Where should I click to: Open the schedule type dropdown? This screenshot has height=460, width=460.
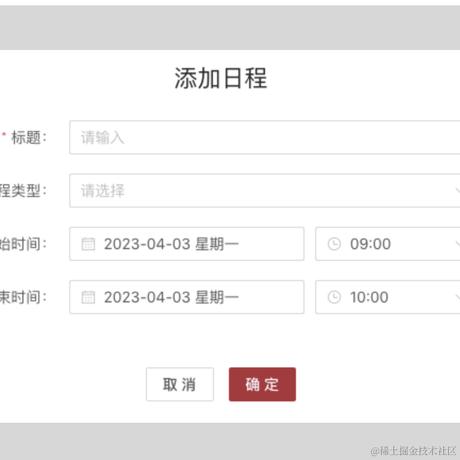pyautogui.click(x=265, y=191)
